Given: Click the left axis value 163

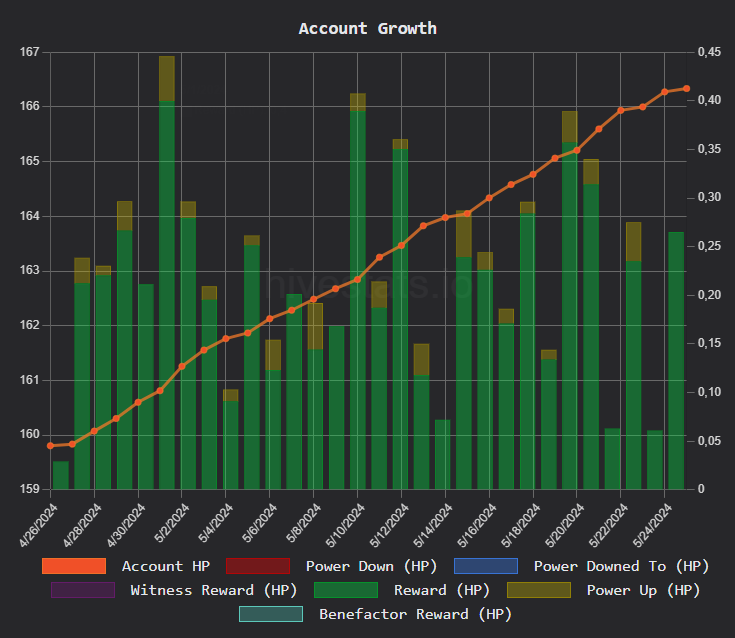Looking at the screenshot, I should pyautogui.click(x=30, y=270).
